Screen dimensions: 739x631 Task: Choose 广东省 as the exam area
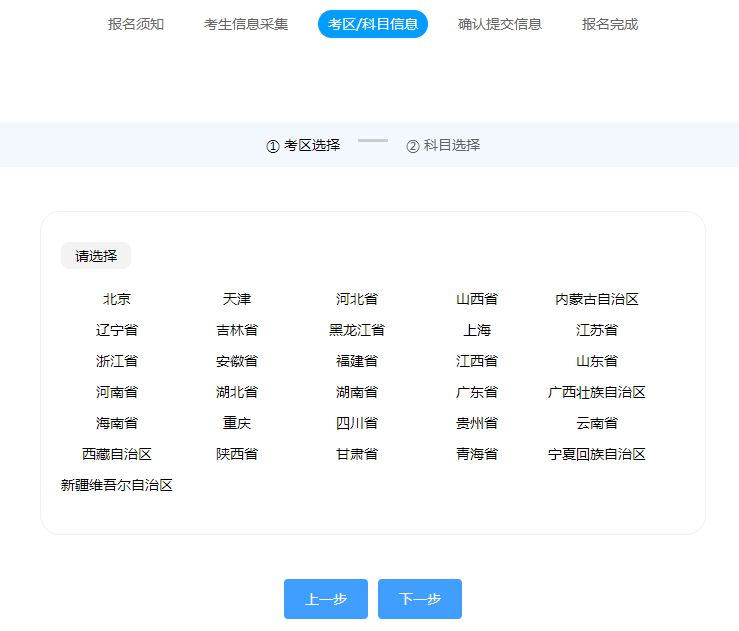(477, 392)
